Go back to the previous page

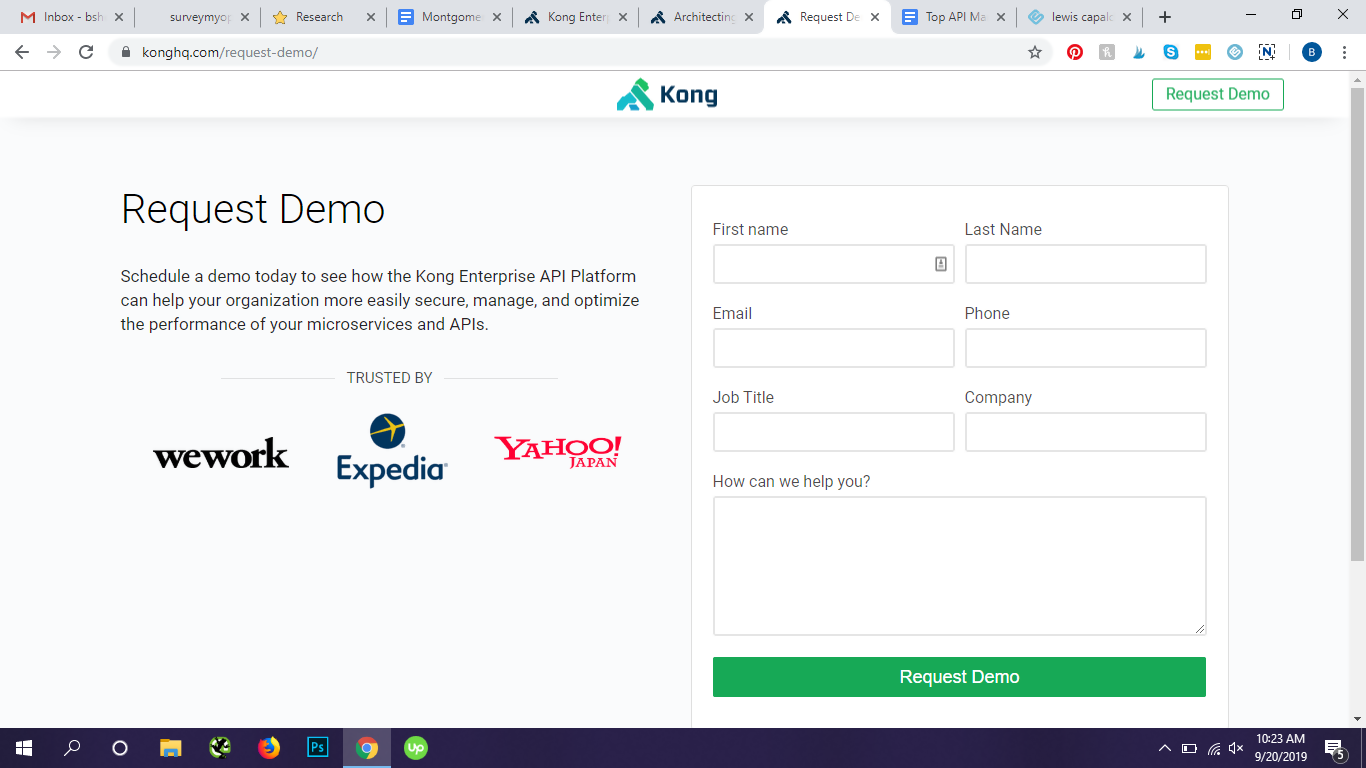tap(22, 52)
